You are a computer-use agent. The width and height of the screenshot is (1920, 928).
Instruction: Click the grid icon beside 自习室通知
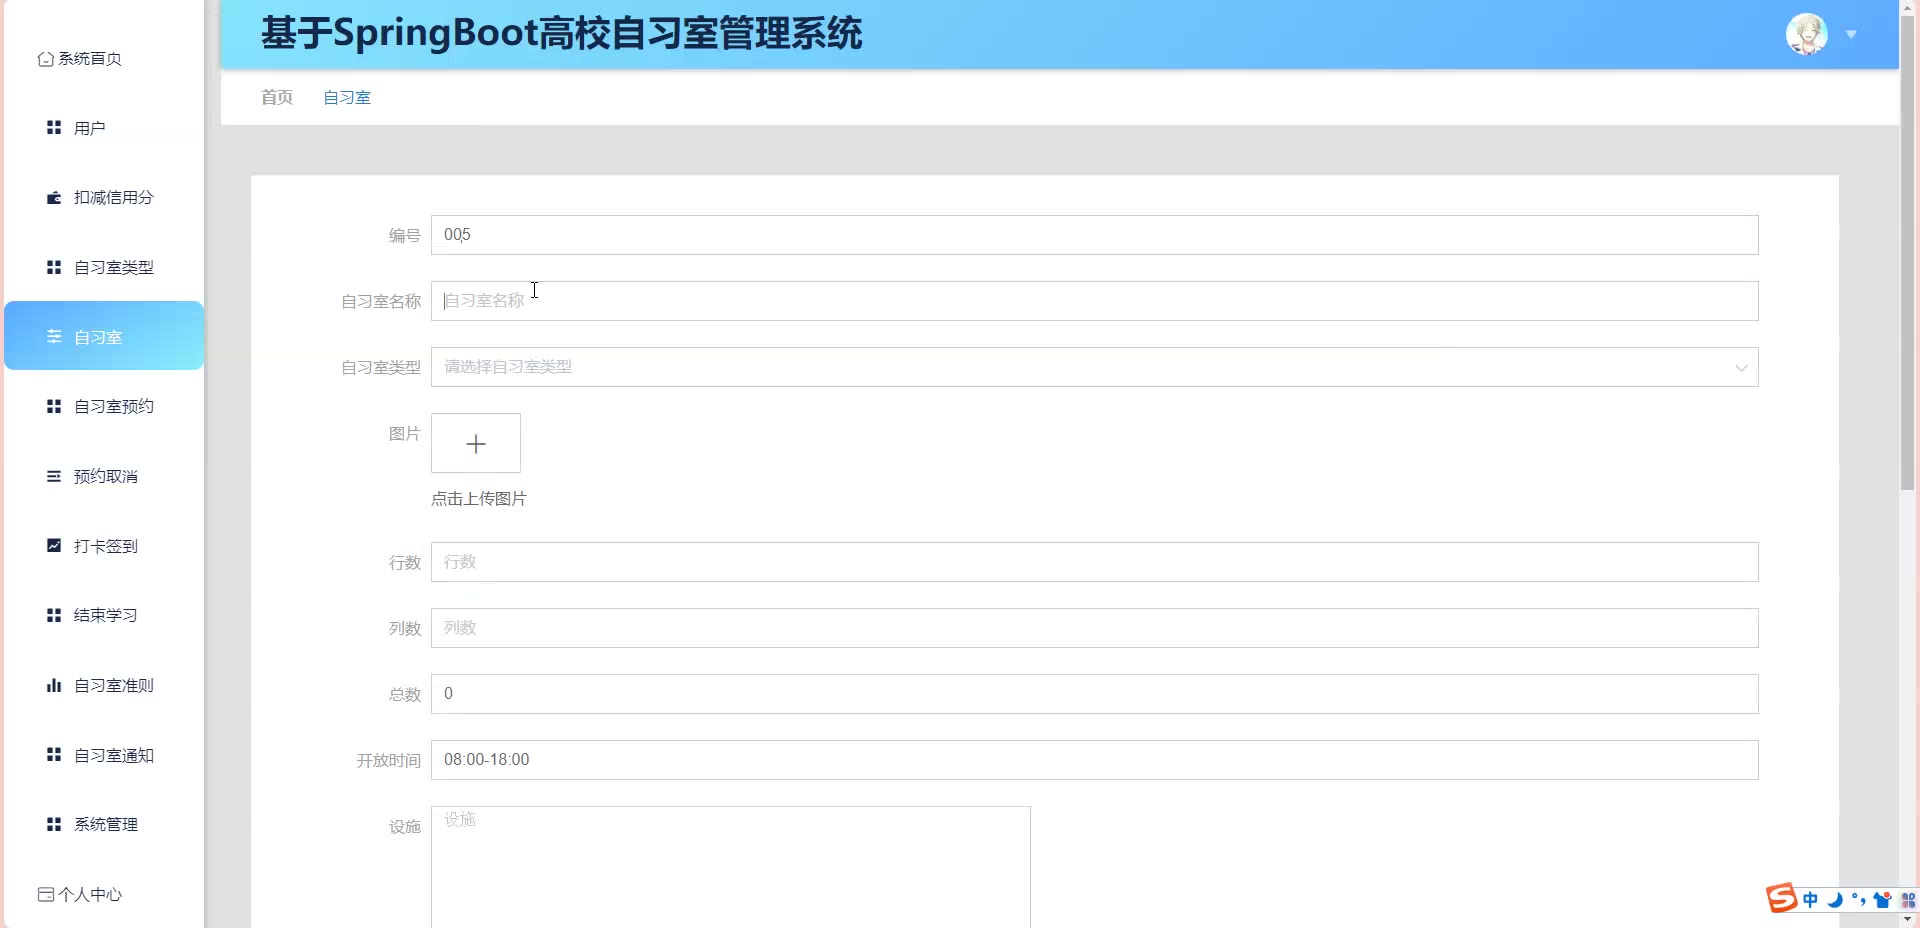[x=54, y=754]
